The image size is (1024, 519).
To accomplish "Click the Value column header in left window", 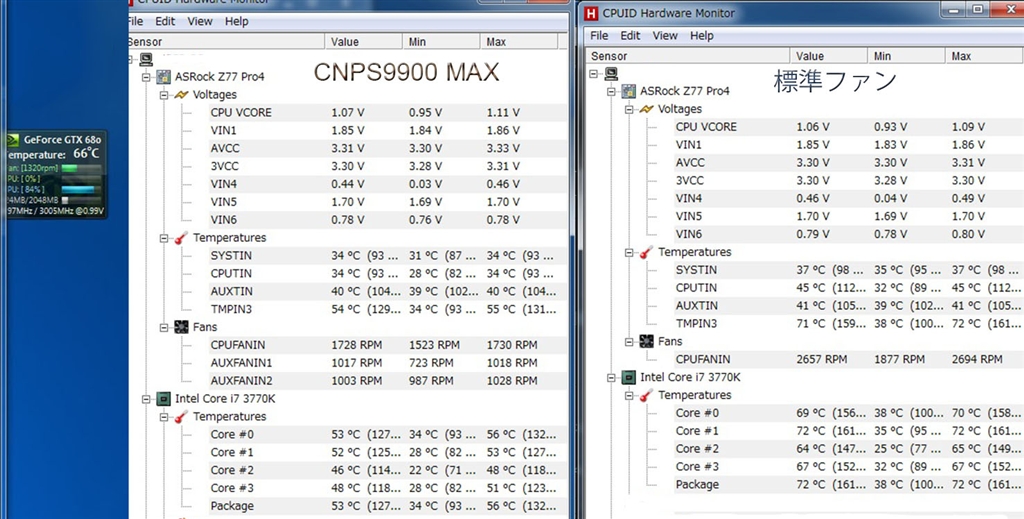I will click(x=345, y=42).
